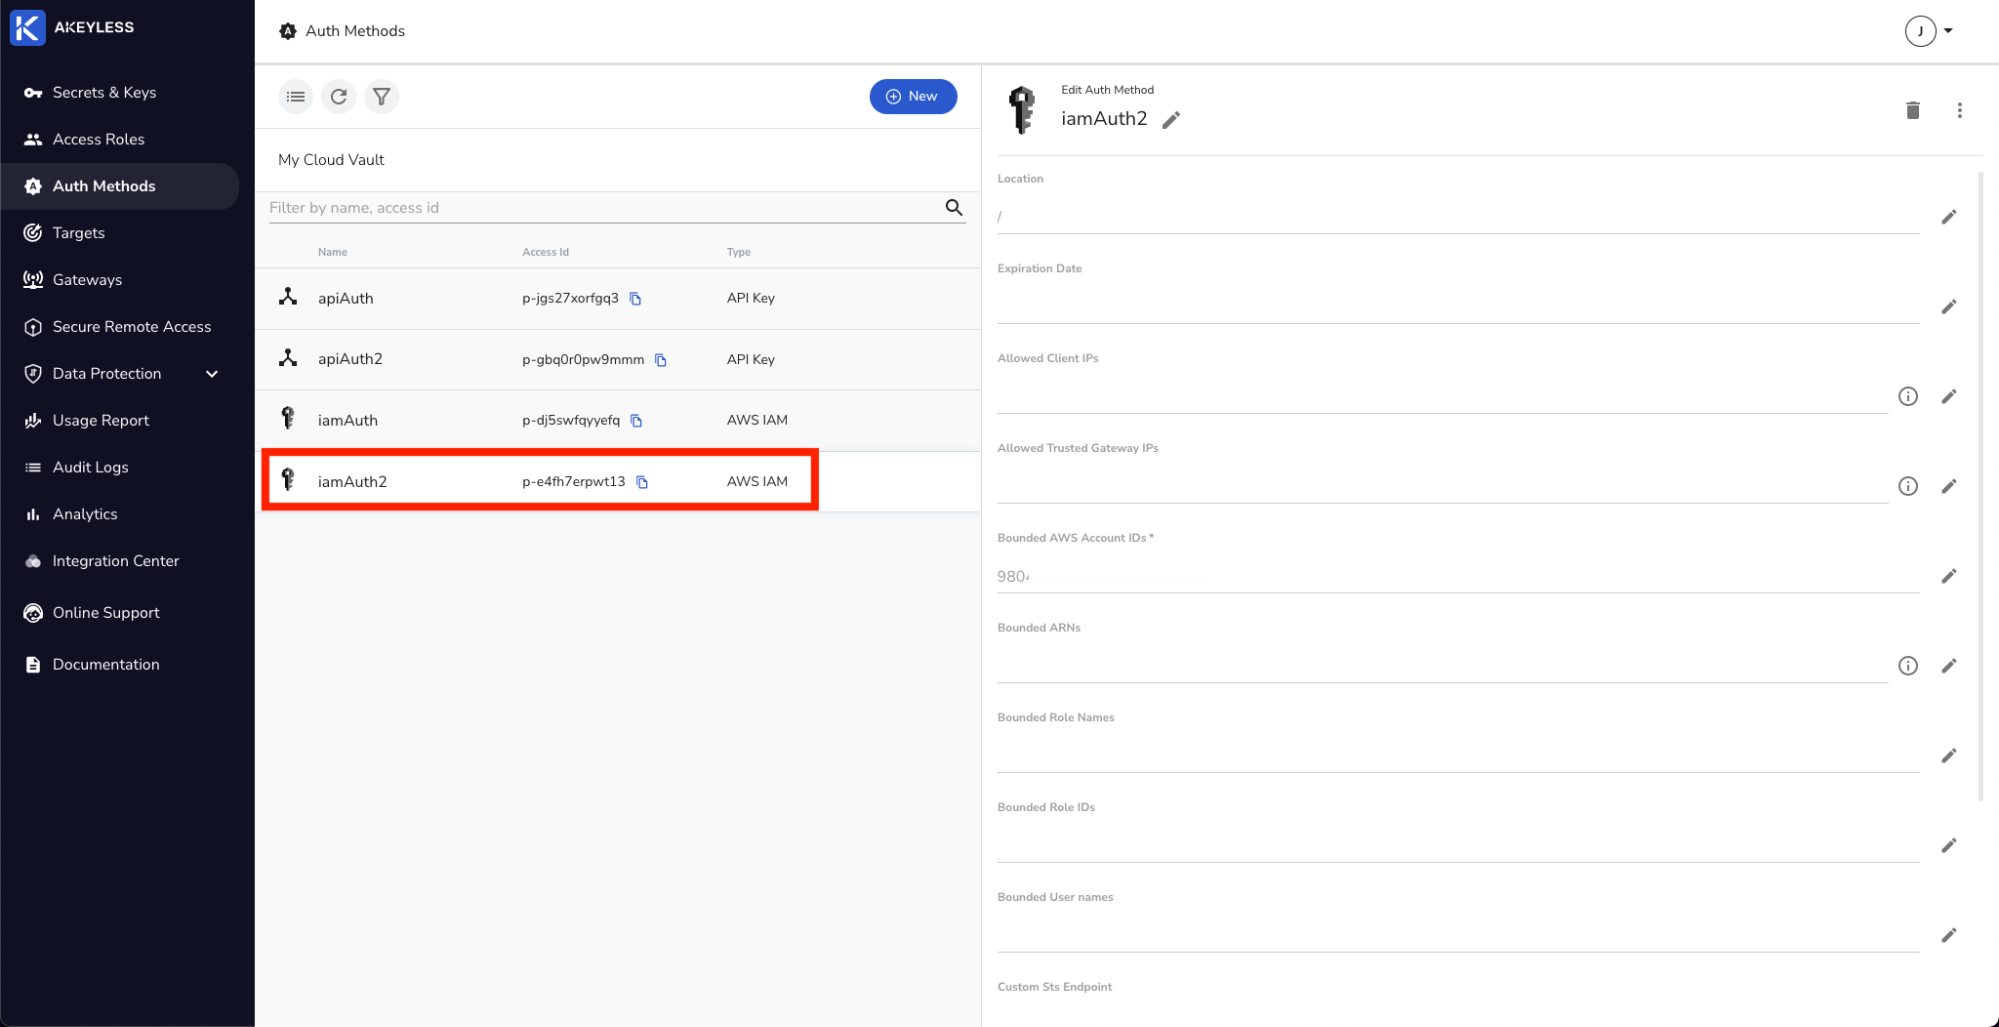Click the Name column header
The height and width of the screenshot is (1027, 1999).
(x=332, y=252)
